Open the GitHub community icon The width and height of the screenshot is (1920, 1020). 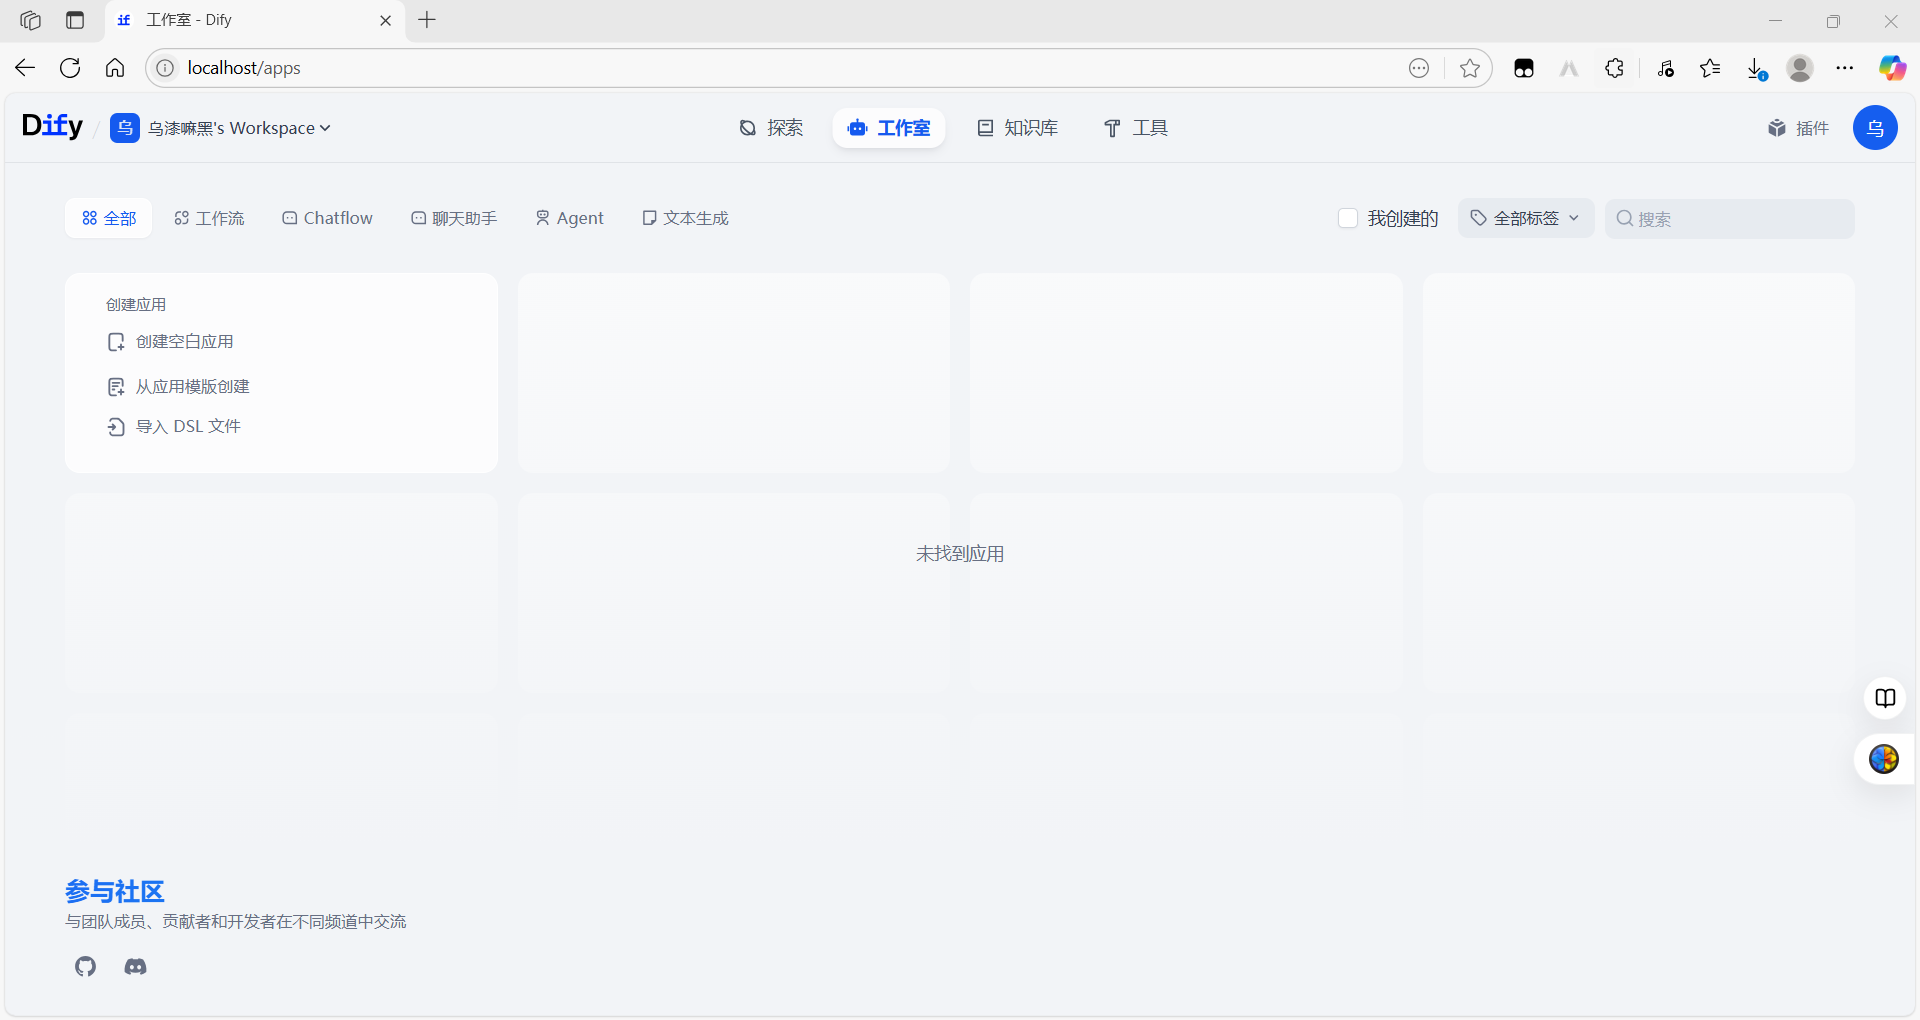(x=86, y=966)
